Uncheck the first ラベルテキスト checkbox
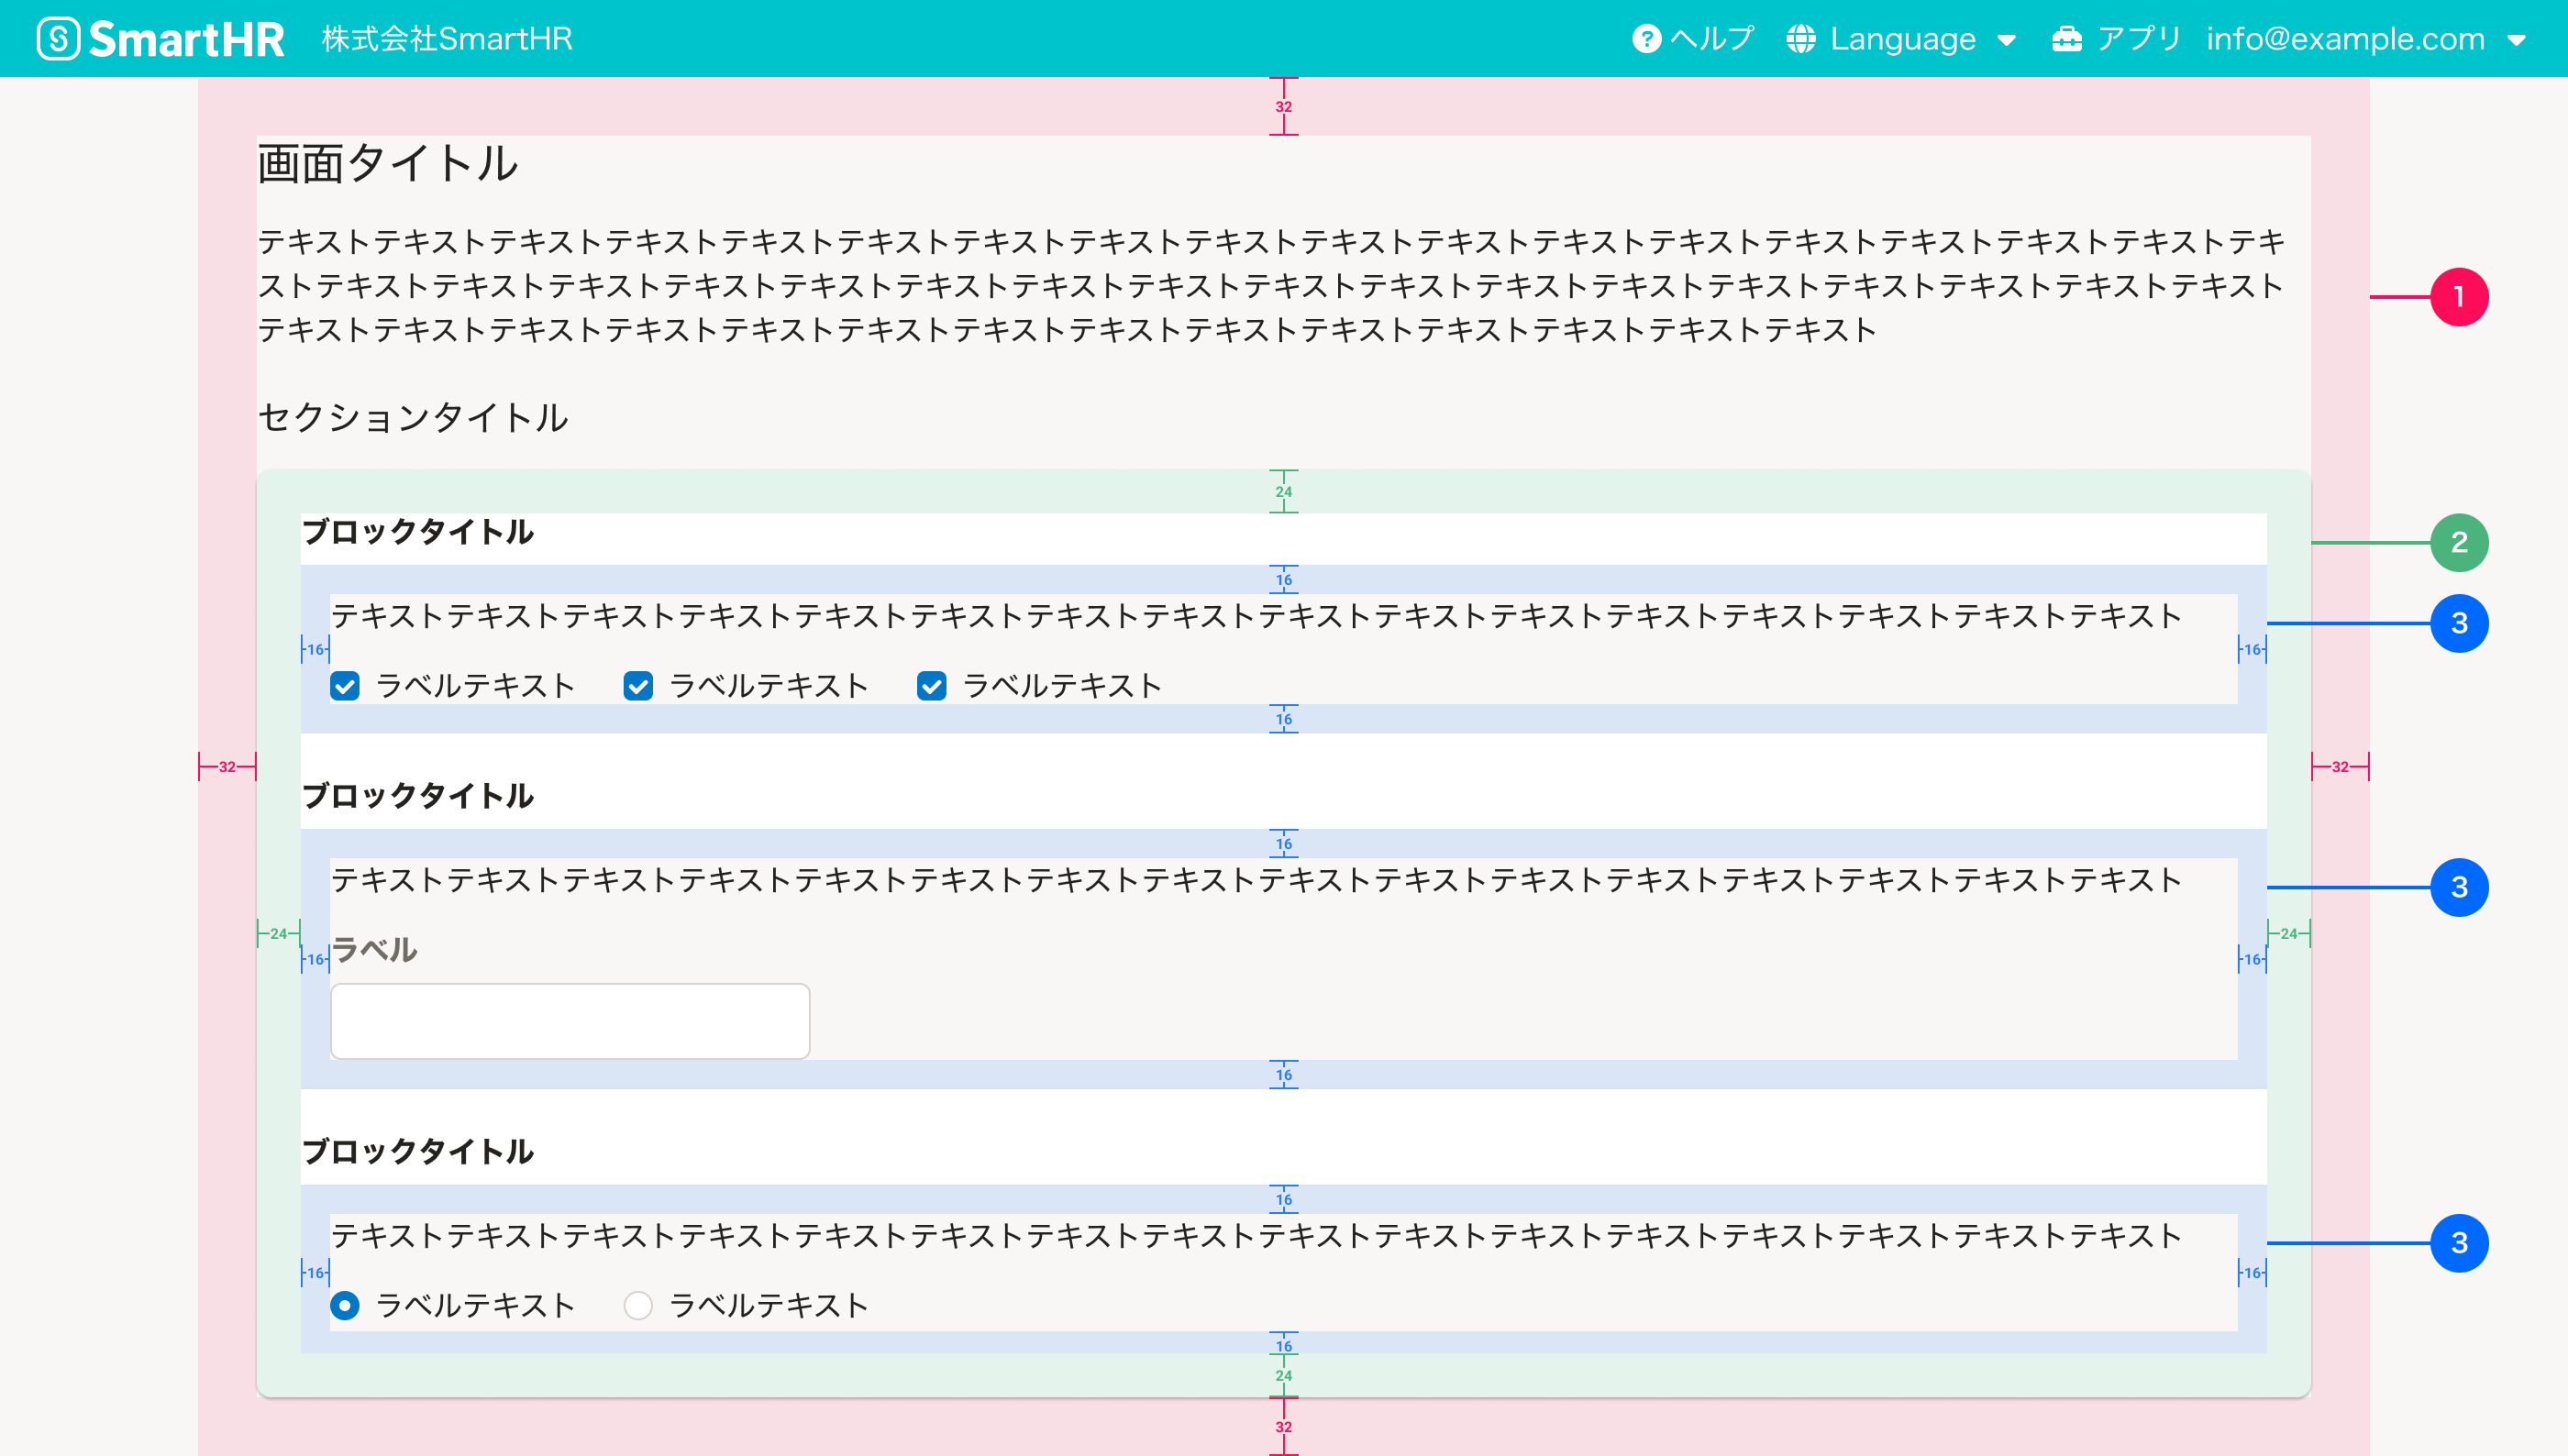Screen dimensions: 2568x1456 point(345,686)
